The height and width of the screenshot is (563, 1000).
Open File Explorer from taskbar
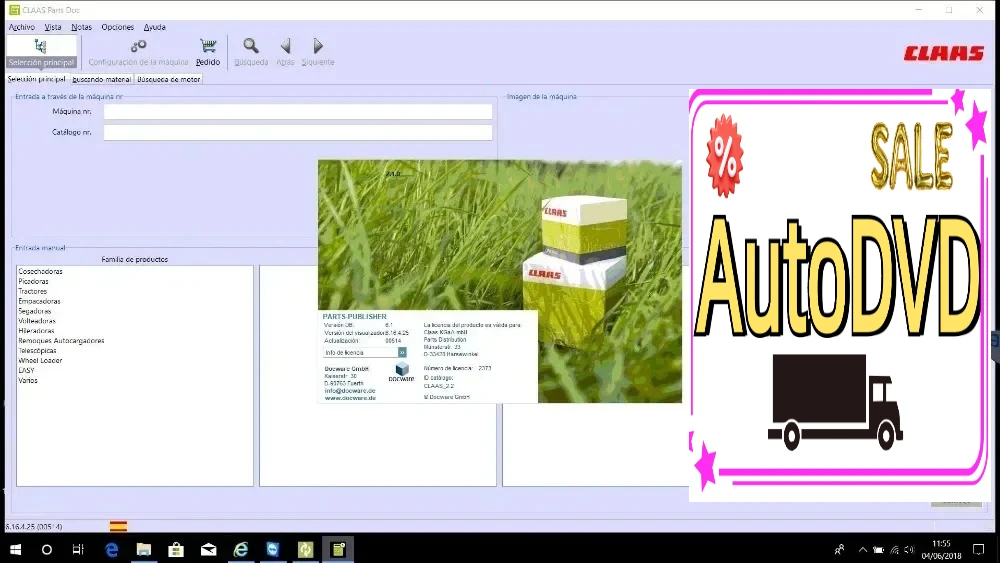pyautogui.click(x=143, y=549)
